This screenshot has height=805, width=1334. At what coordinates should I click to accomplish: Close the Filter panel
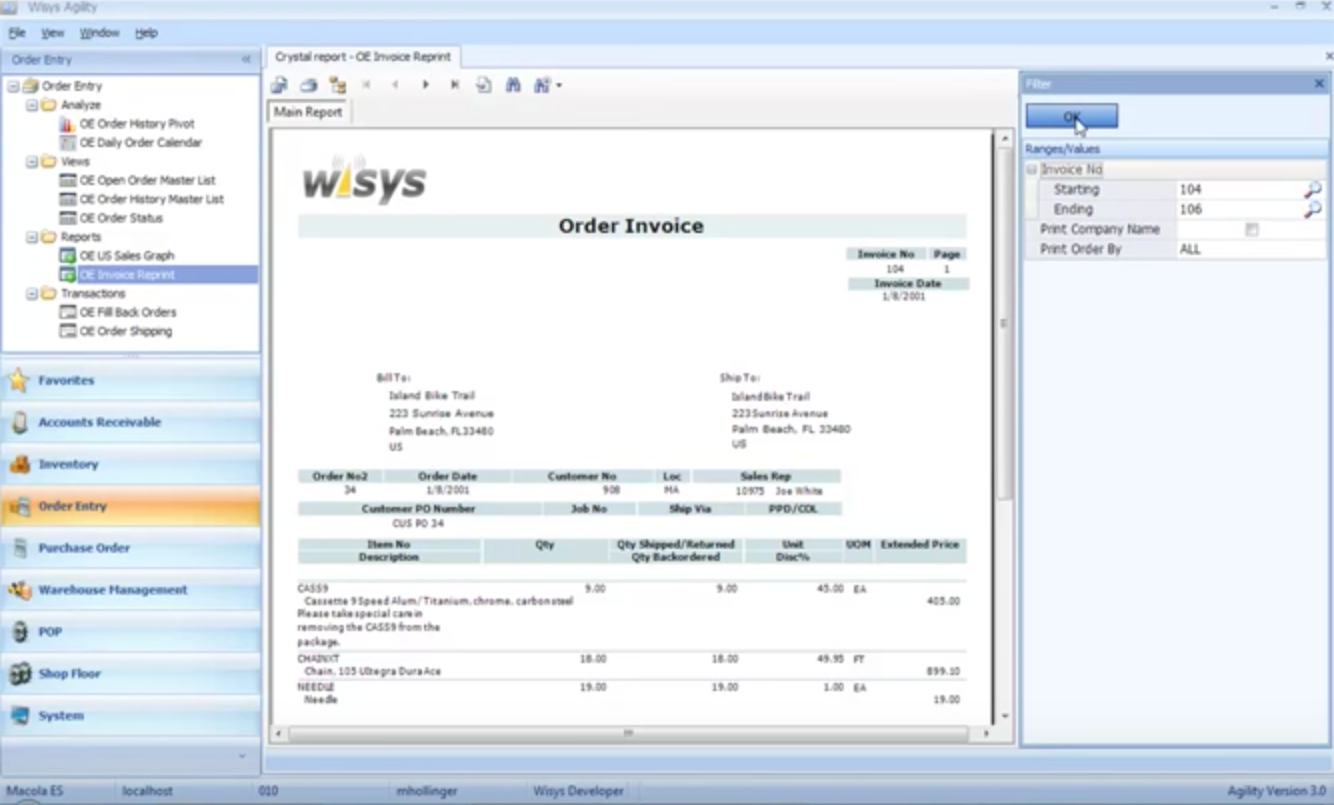(x=1319, y=84)
